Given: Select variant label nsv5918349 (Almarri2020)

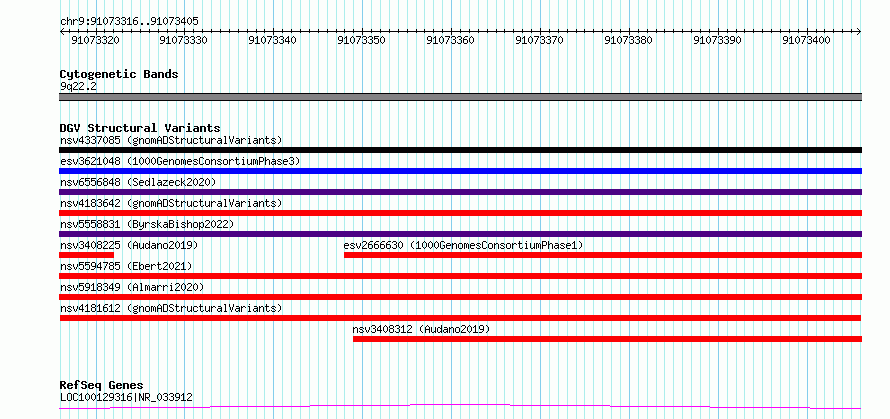Looking at the screenshot, I should [132, 287].
